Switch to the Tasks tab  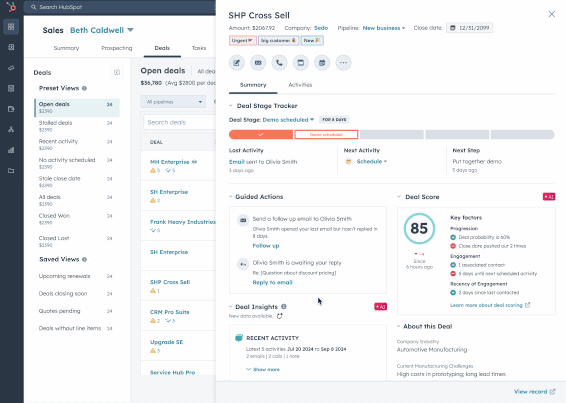(x=199, y=48)
